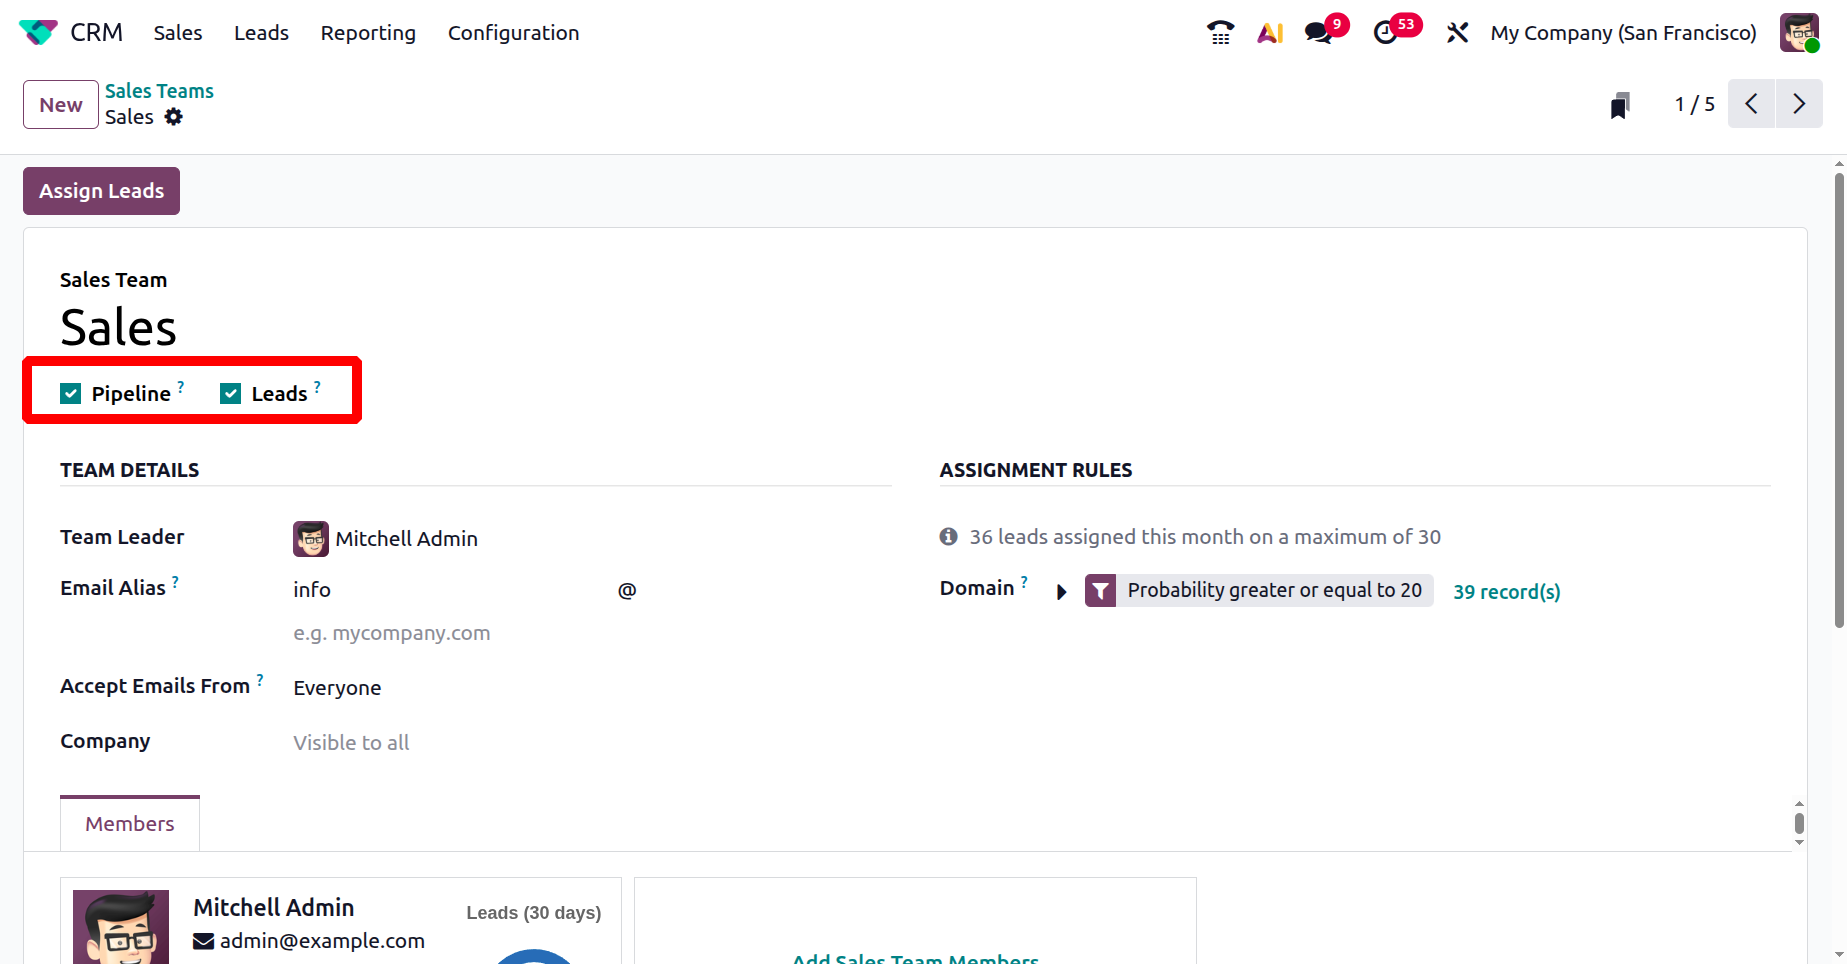1847x964 pixels.
Task: Open the user avatar menu
Action: (1799, 33)
